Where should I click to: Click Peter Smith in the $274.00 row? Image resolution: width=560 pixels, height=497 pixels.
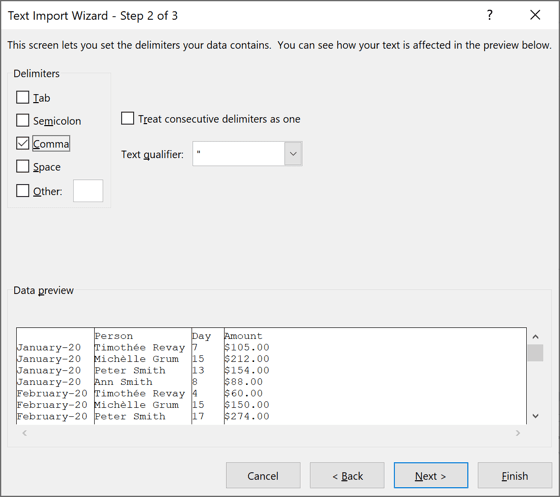(130, 416)
